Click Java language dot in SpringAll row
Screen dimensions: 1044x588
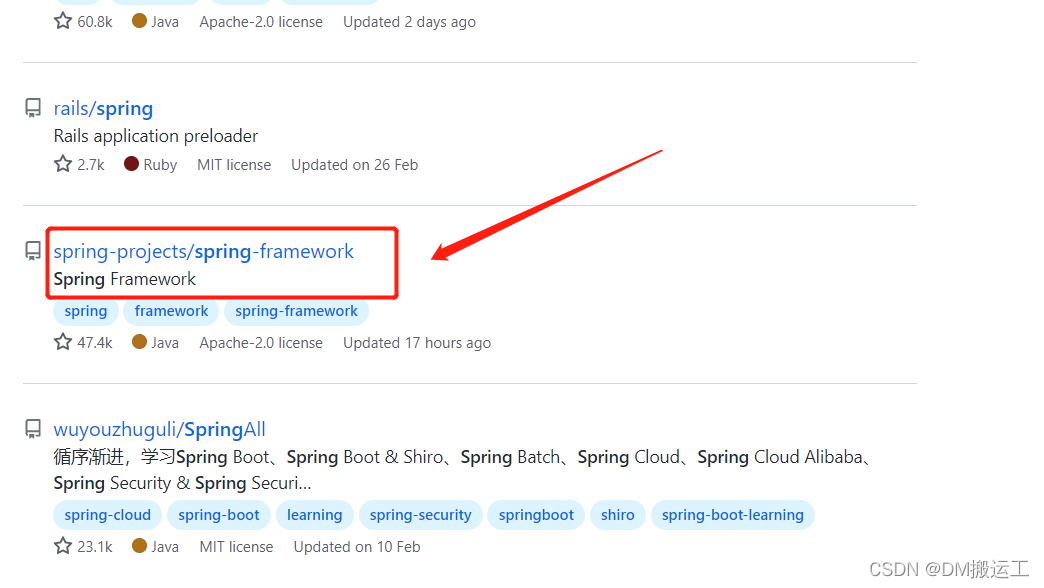(139, 545)
